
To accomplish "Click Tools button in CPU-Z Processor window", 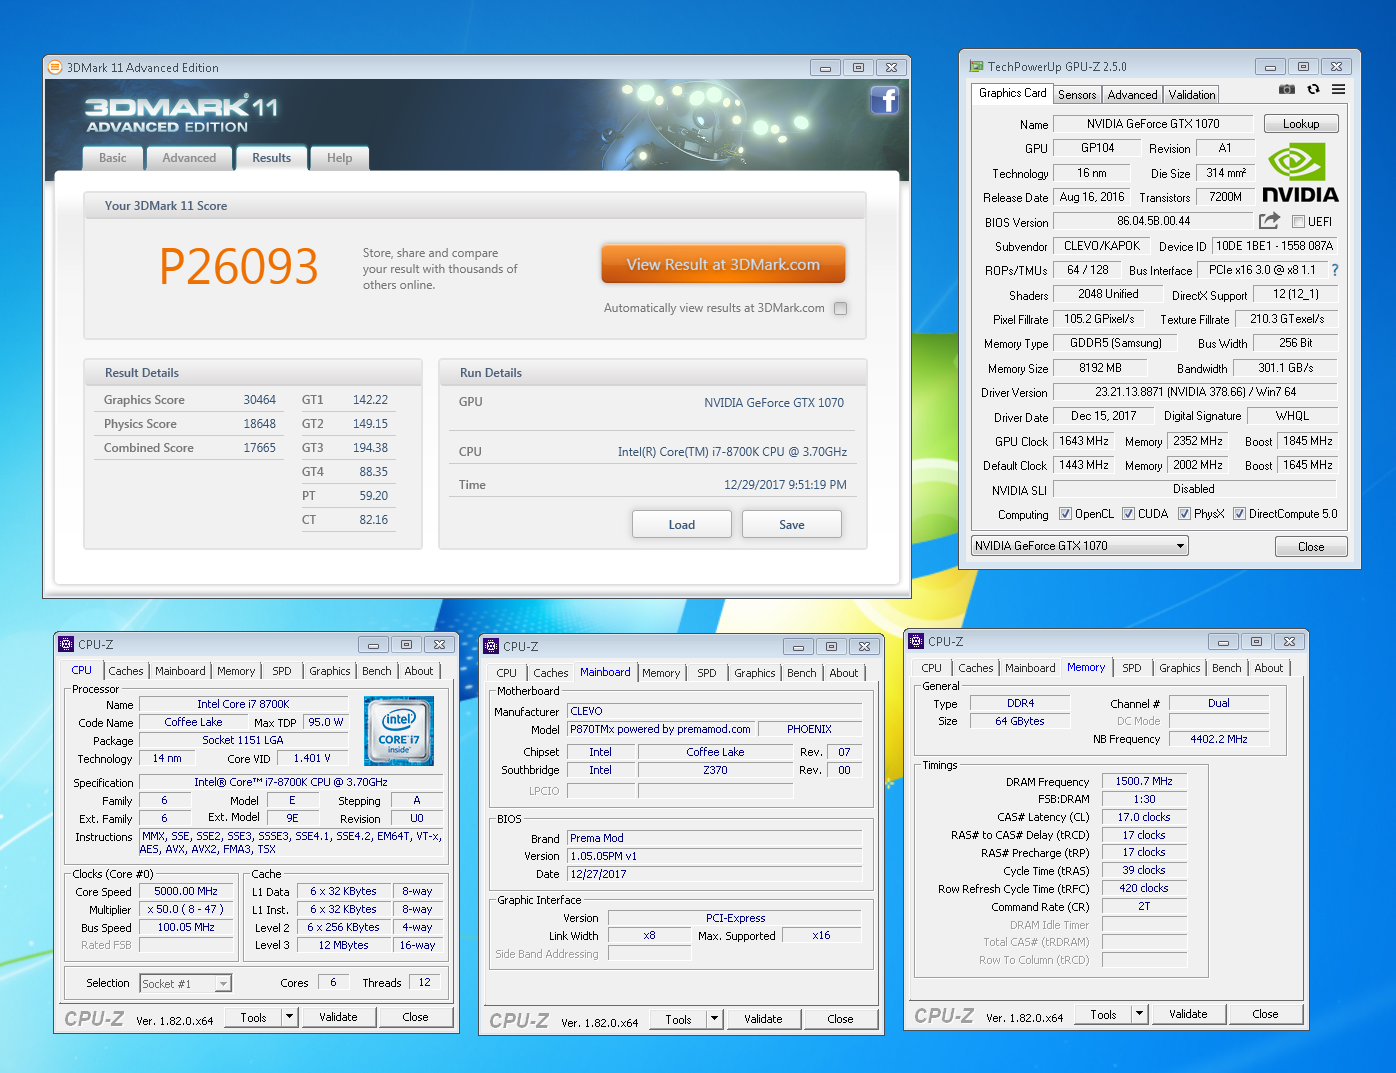I will tap(254, 1017).
